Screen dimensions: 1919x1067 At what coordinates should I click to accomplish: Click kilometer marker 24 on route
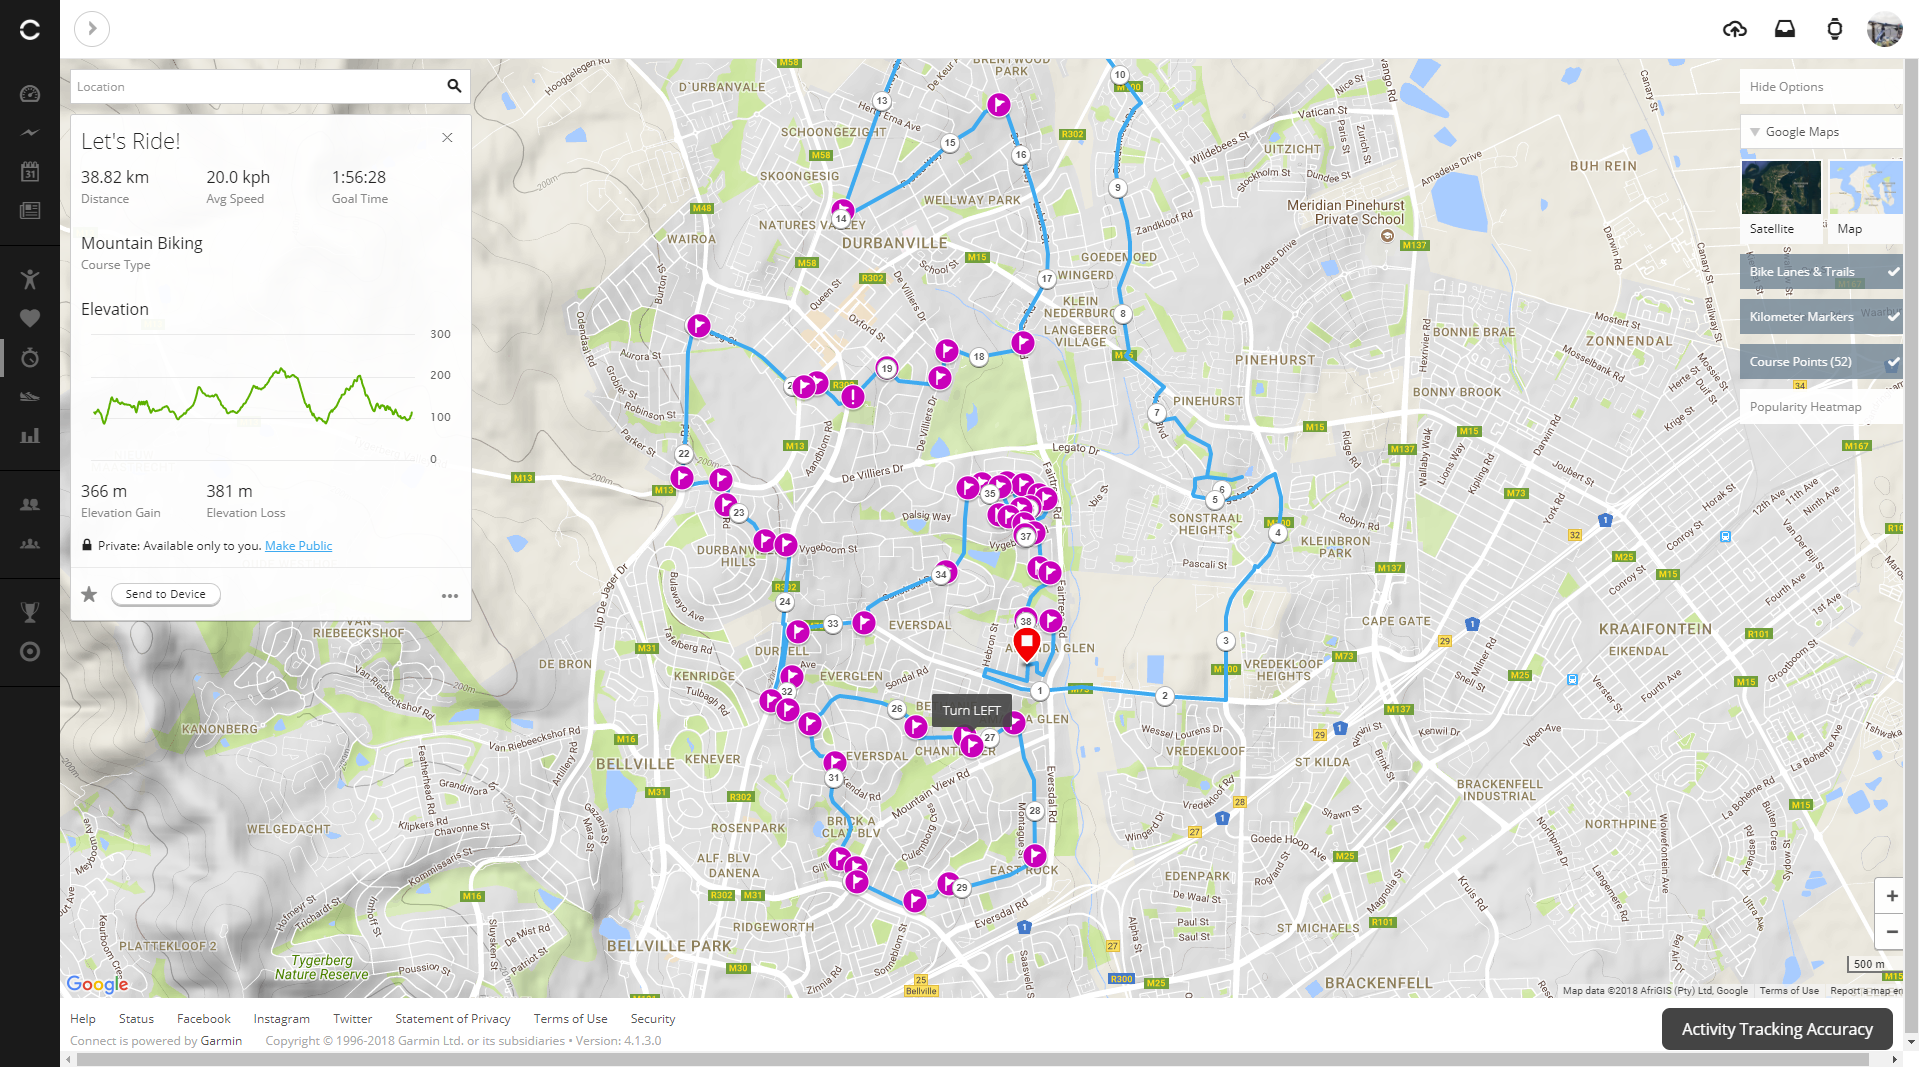(x=785, y=602)
